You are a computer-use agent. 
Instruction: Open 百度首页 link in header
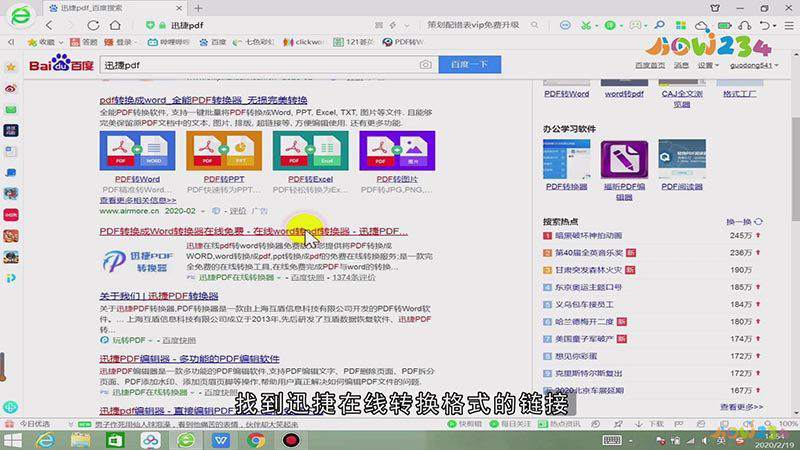(x=650, y=65)
